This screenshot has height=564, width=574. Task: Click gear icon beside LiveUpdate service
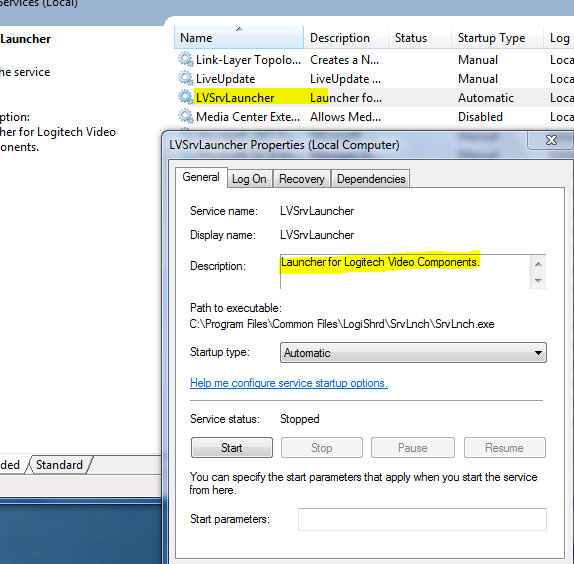tap(186, 78)
